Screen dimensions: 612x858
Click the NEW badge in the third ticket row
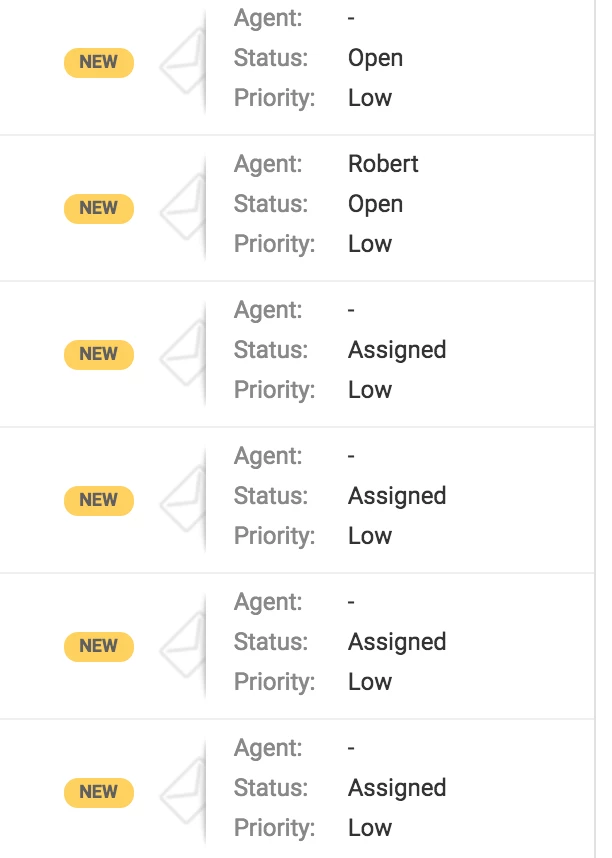pyautogui.click(x=99, y=355)
